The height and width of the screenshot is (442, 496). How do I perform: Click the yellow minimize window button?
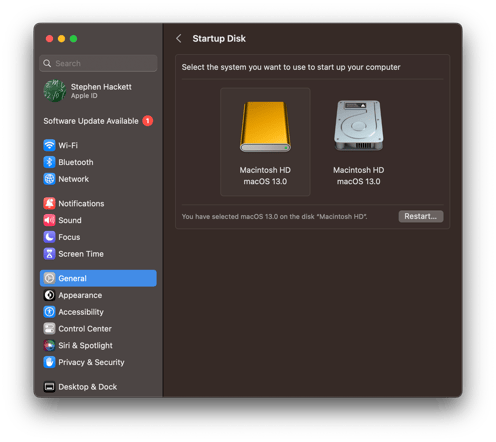pyautogui.click(x=61, y=39)
